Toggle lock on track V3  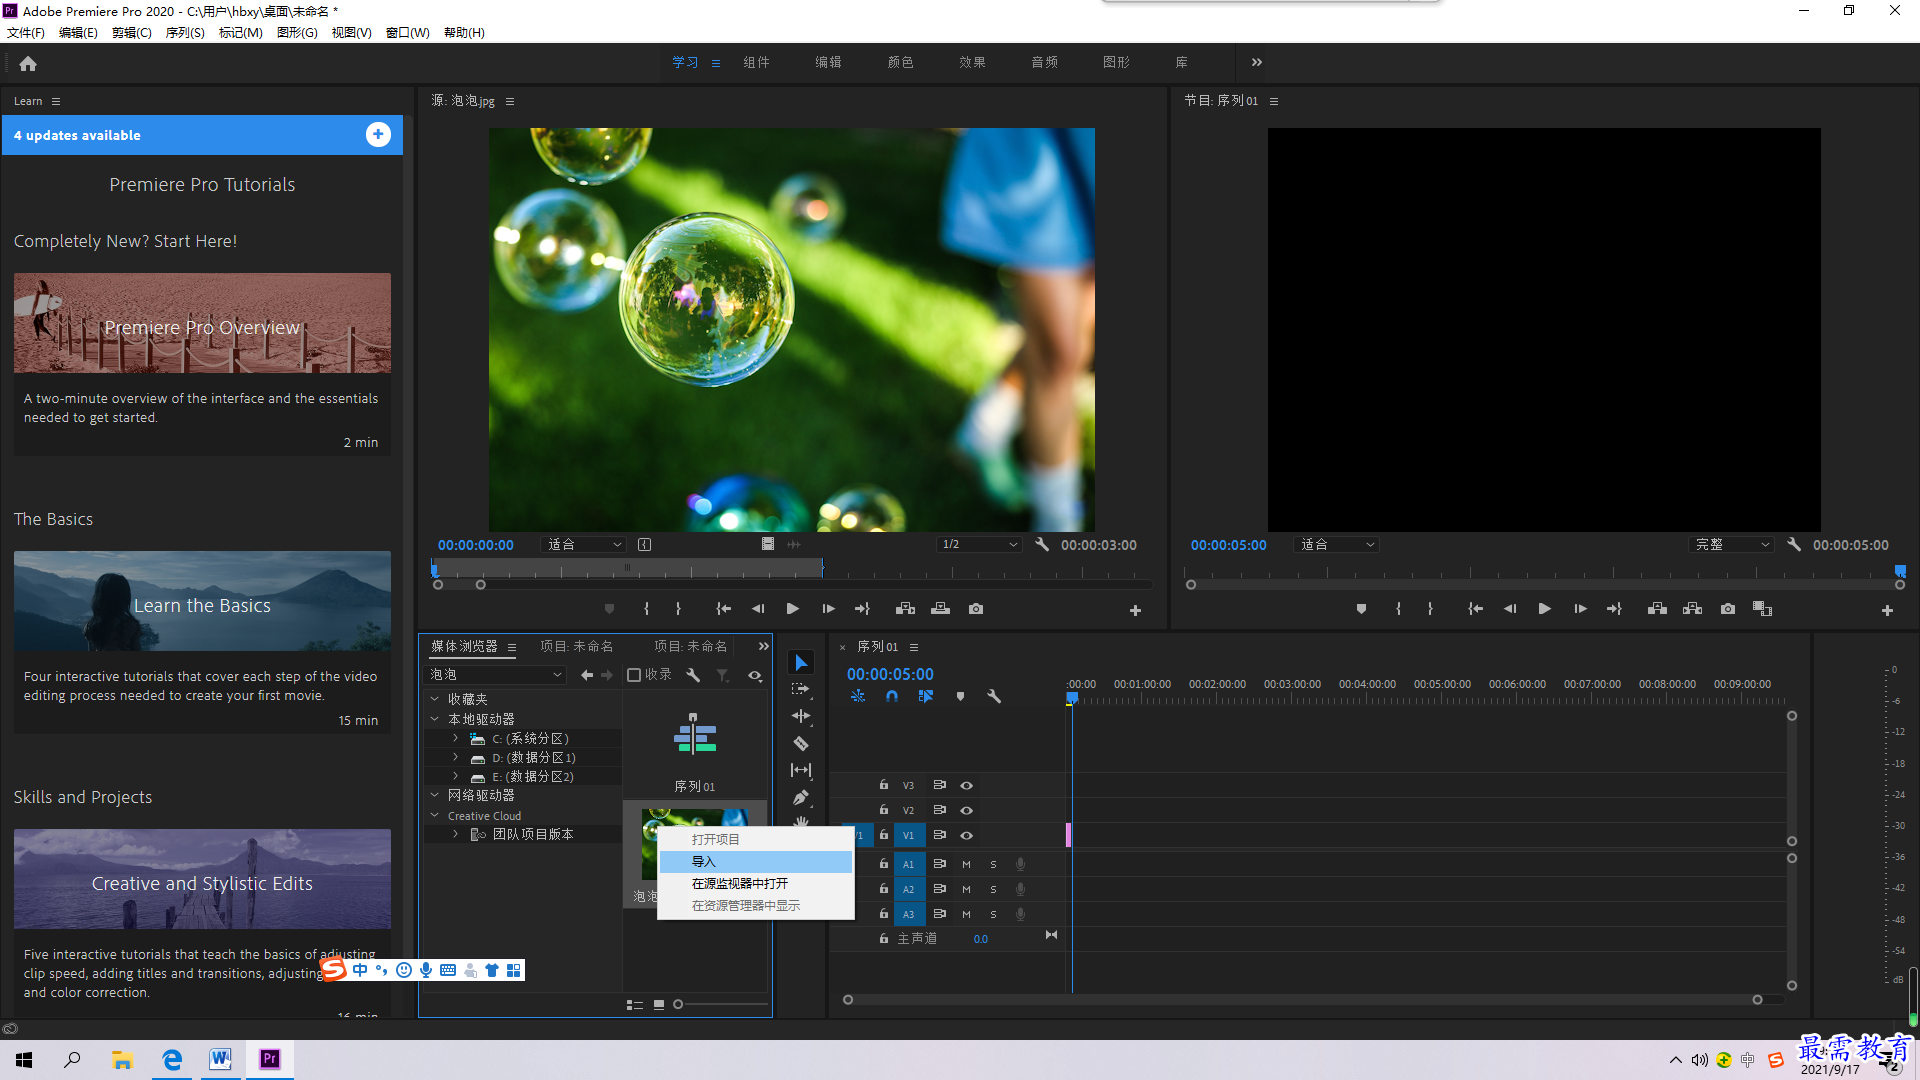(x=883, y=785)
